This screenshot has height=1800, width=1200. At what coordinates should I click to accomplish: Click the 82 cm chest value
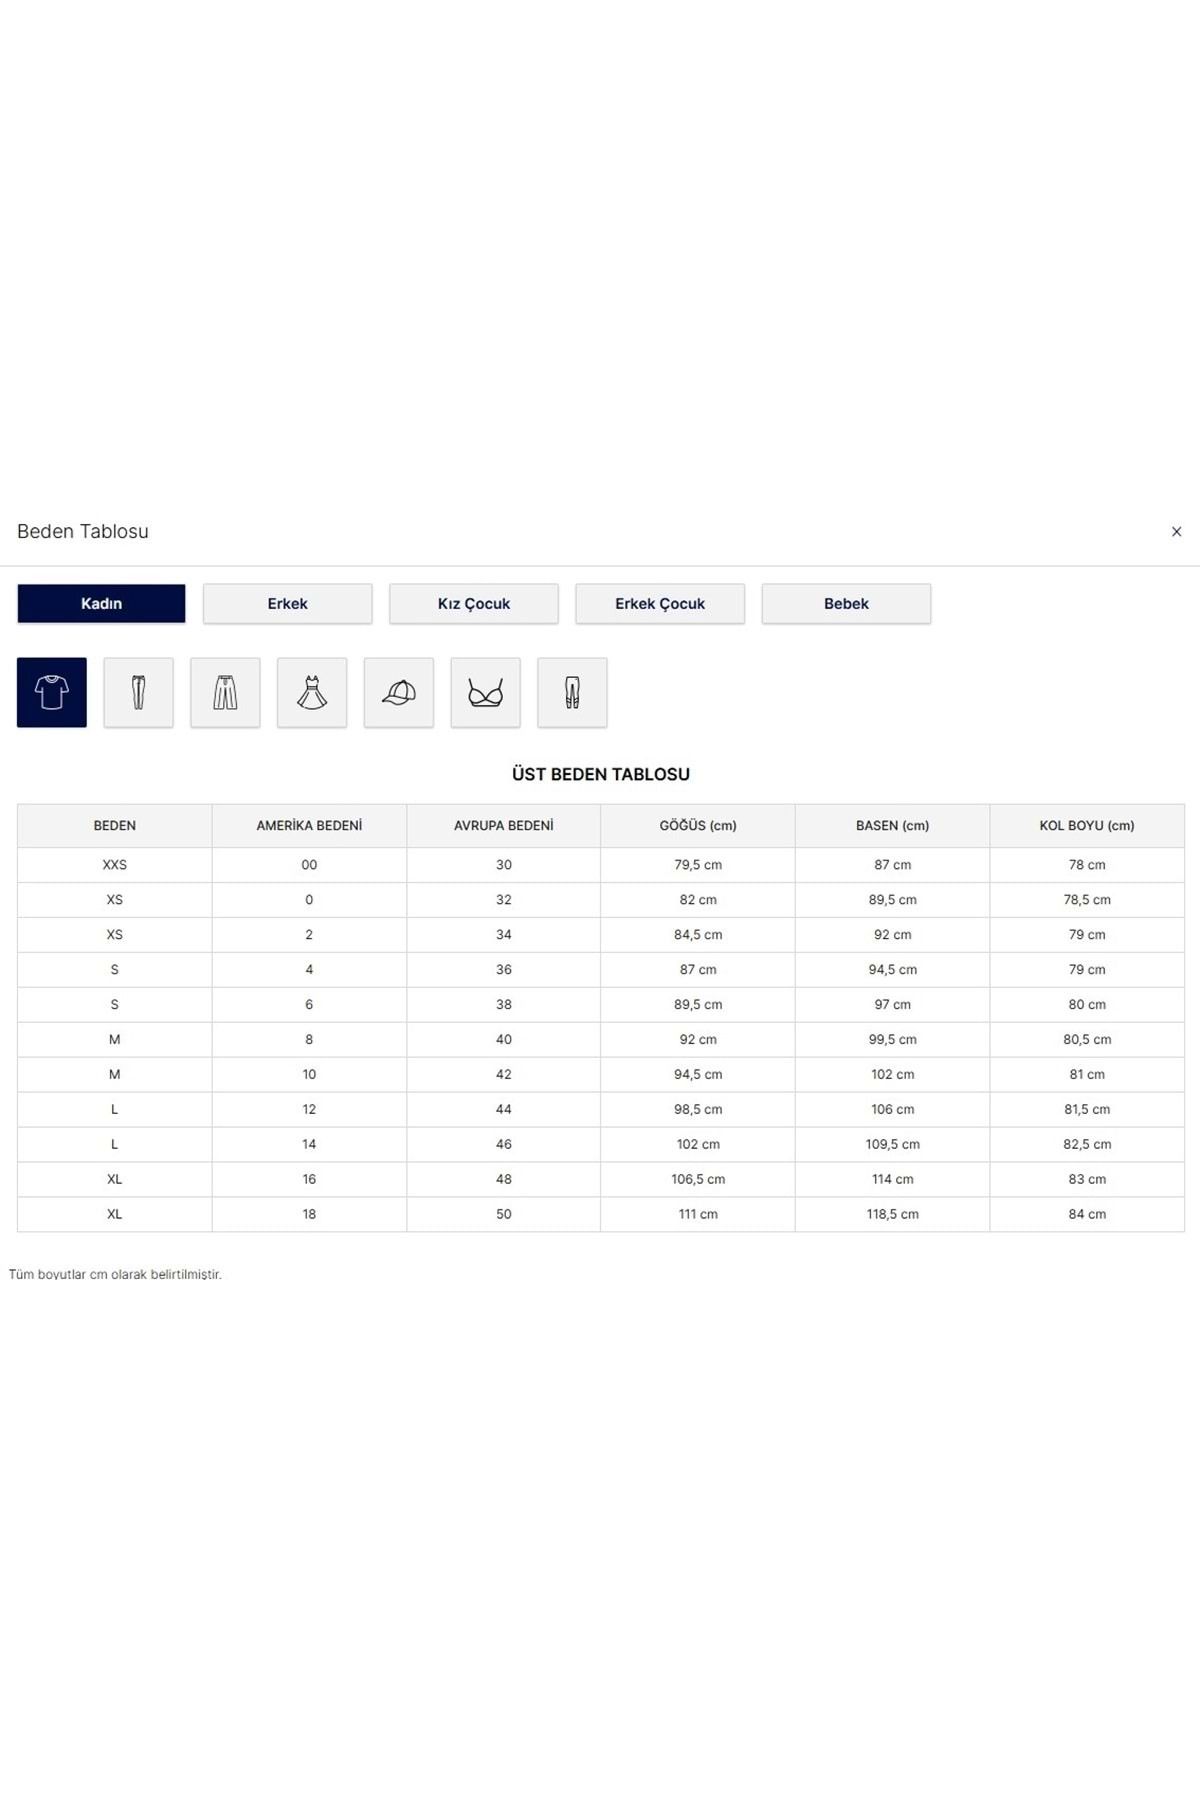698,900
